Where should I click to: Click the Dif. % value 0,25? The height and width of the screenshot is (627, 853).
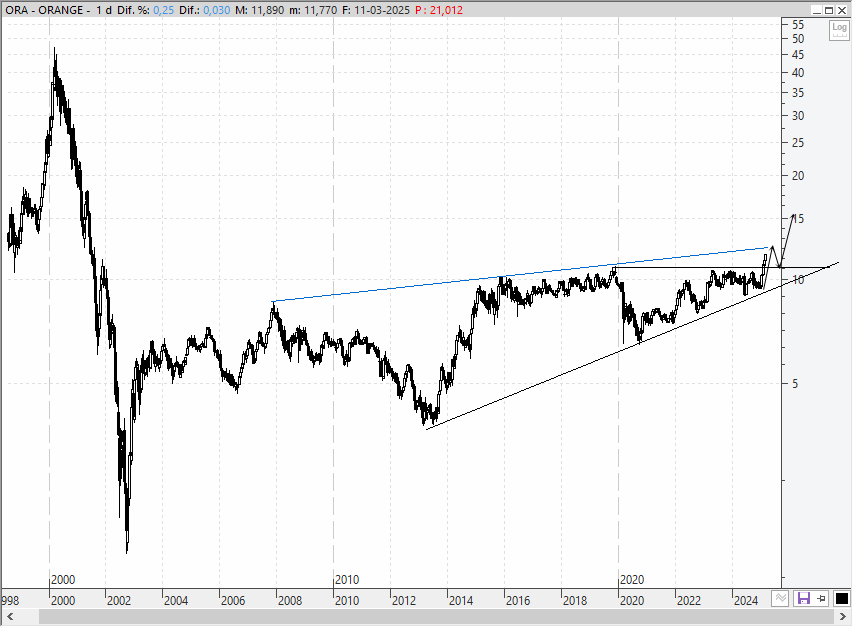[x=163, y=10]
